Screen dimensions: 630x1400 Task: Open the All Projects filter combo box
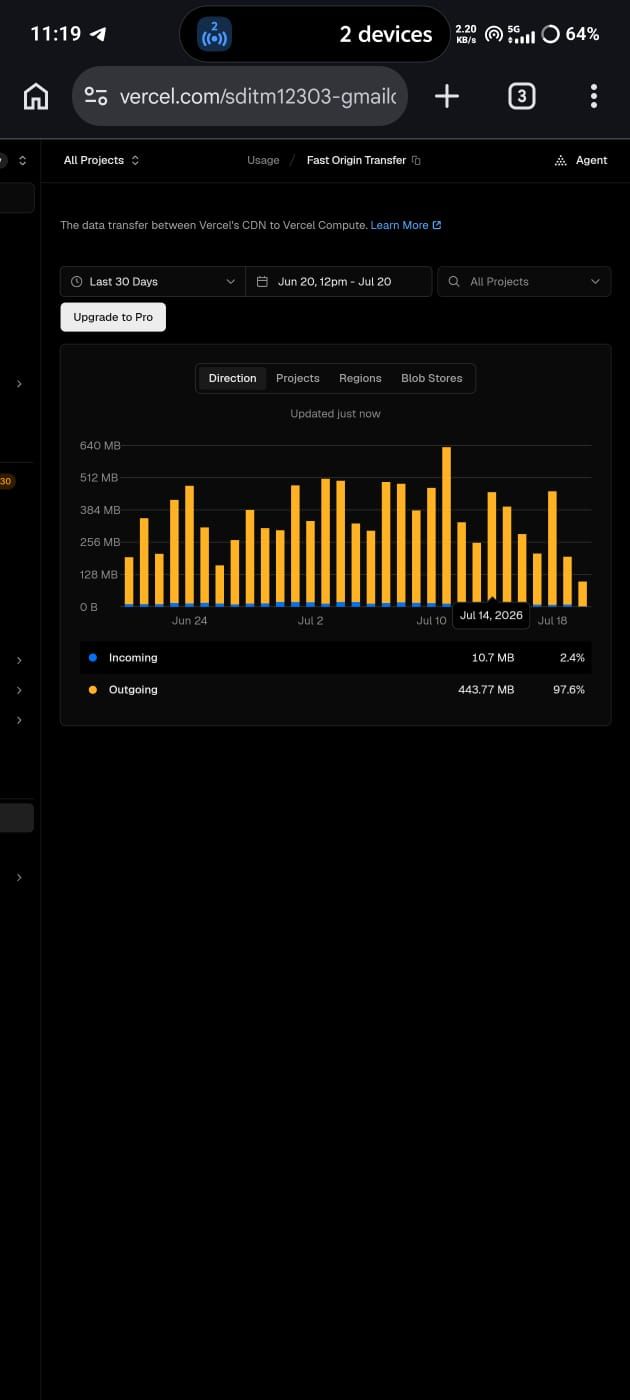[524, 282]
